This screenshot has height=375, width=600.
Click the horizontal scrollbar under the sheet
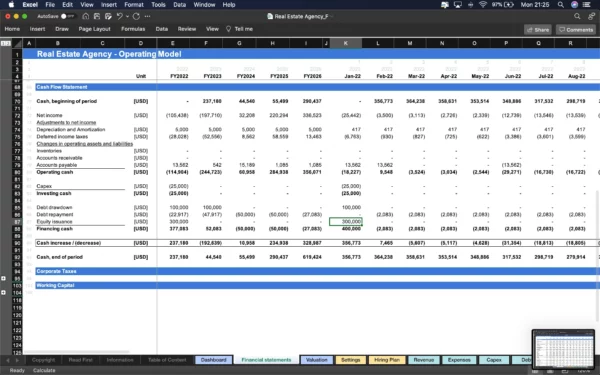click(77, 352)
